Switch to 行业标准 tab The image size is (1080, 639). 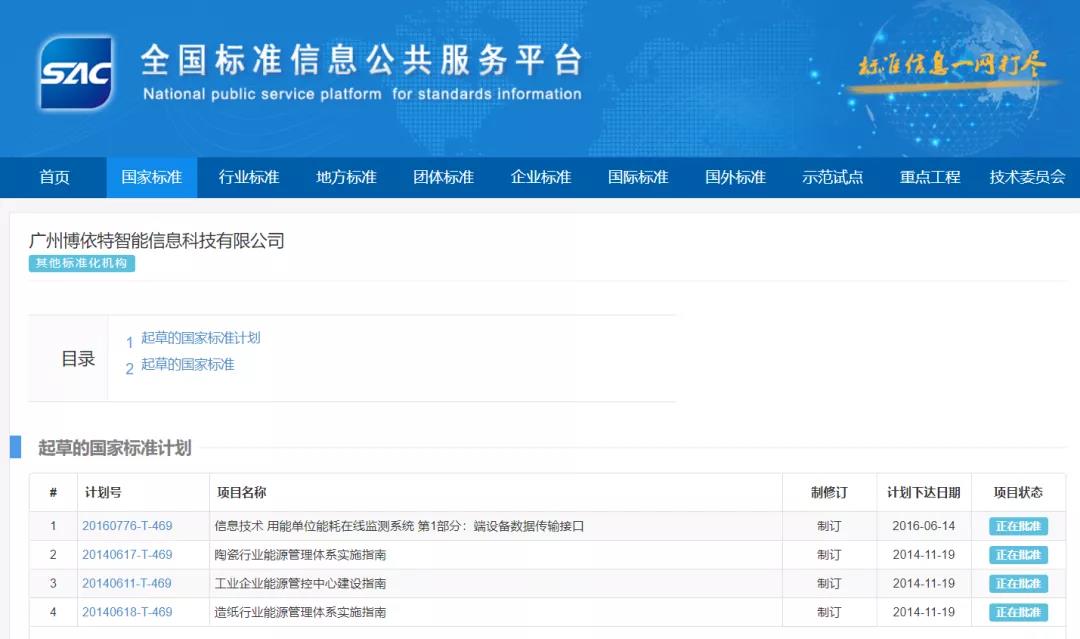pyautogui.click(x=249, y=177)
